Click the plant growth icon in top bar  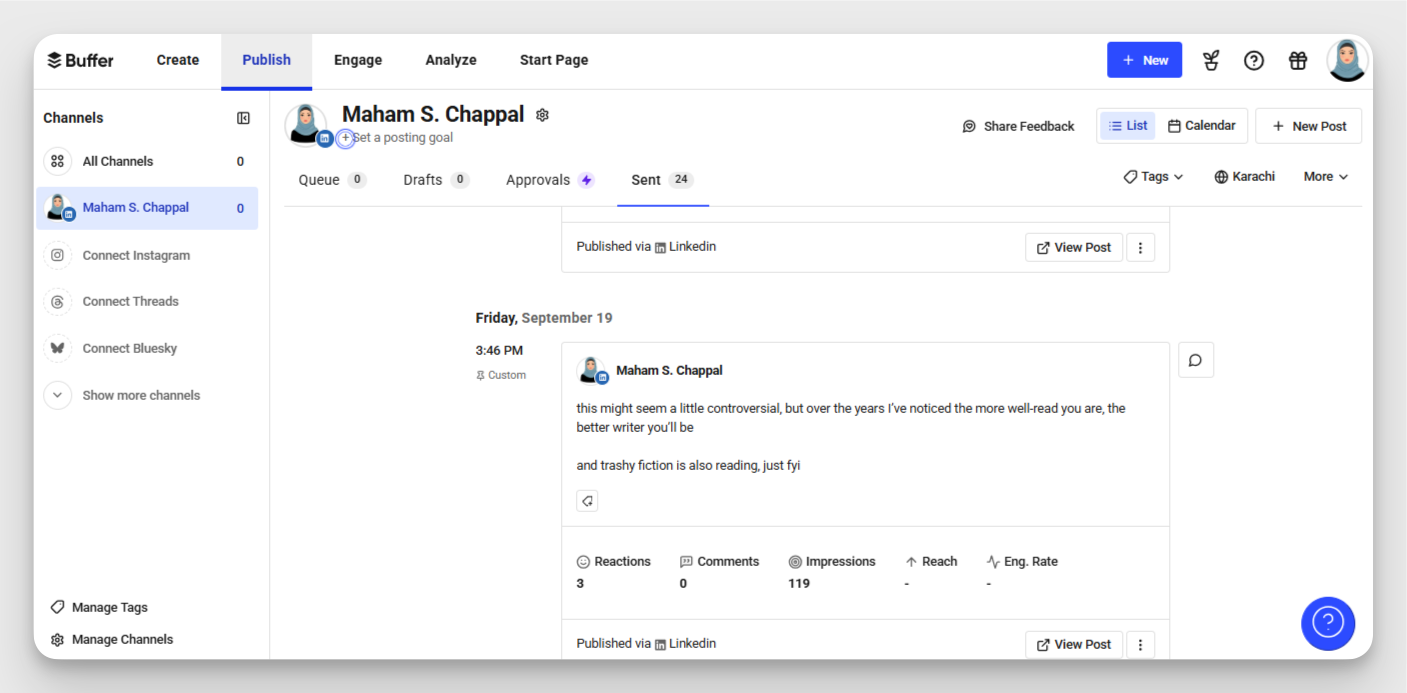(x=1211, y=60)
